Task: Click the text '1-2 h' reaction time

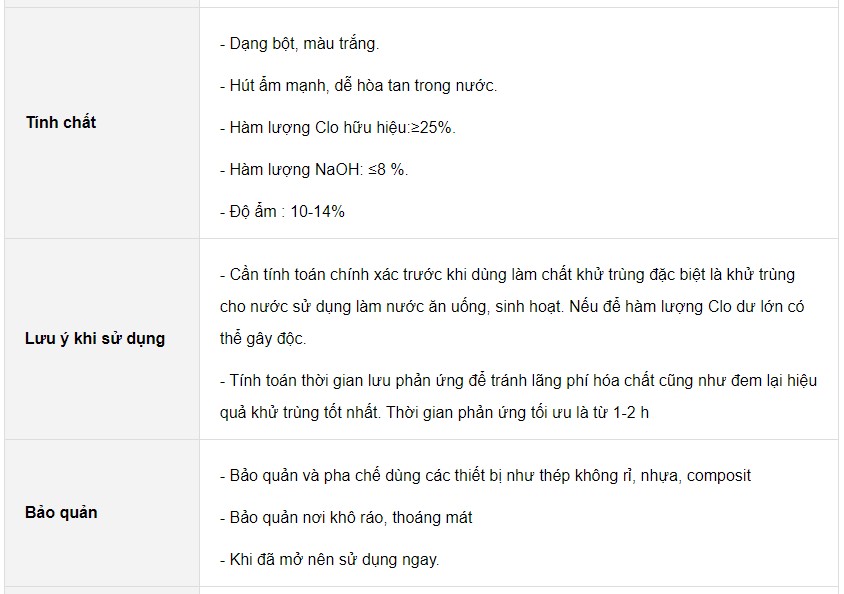Action: (x=631, y=413)
